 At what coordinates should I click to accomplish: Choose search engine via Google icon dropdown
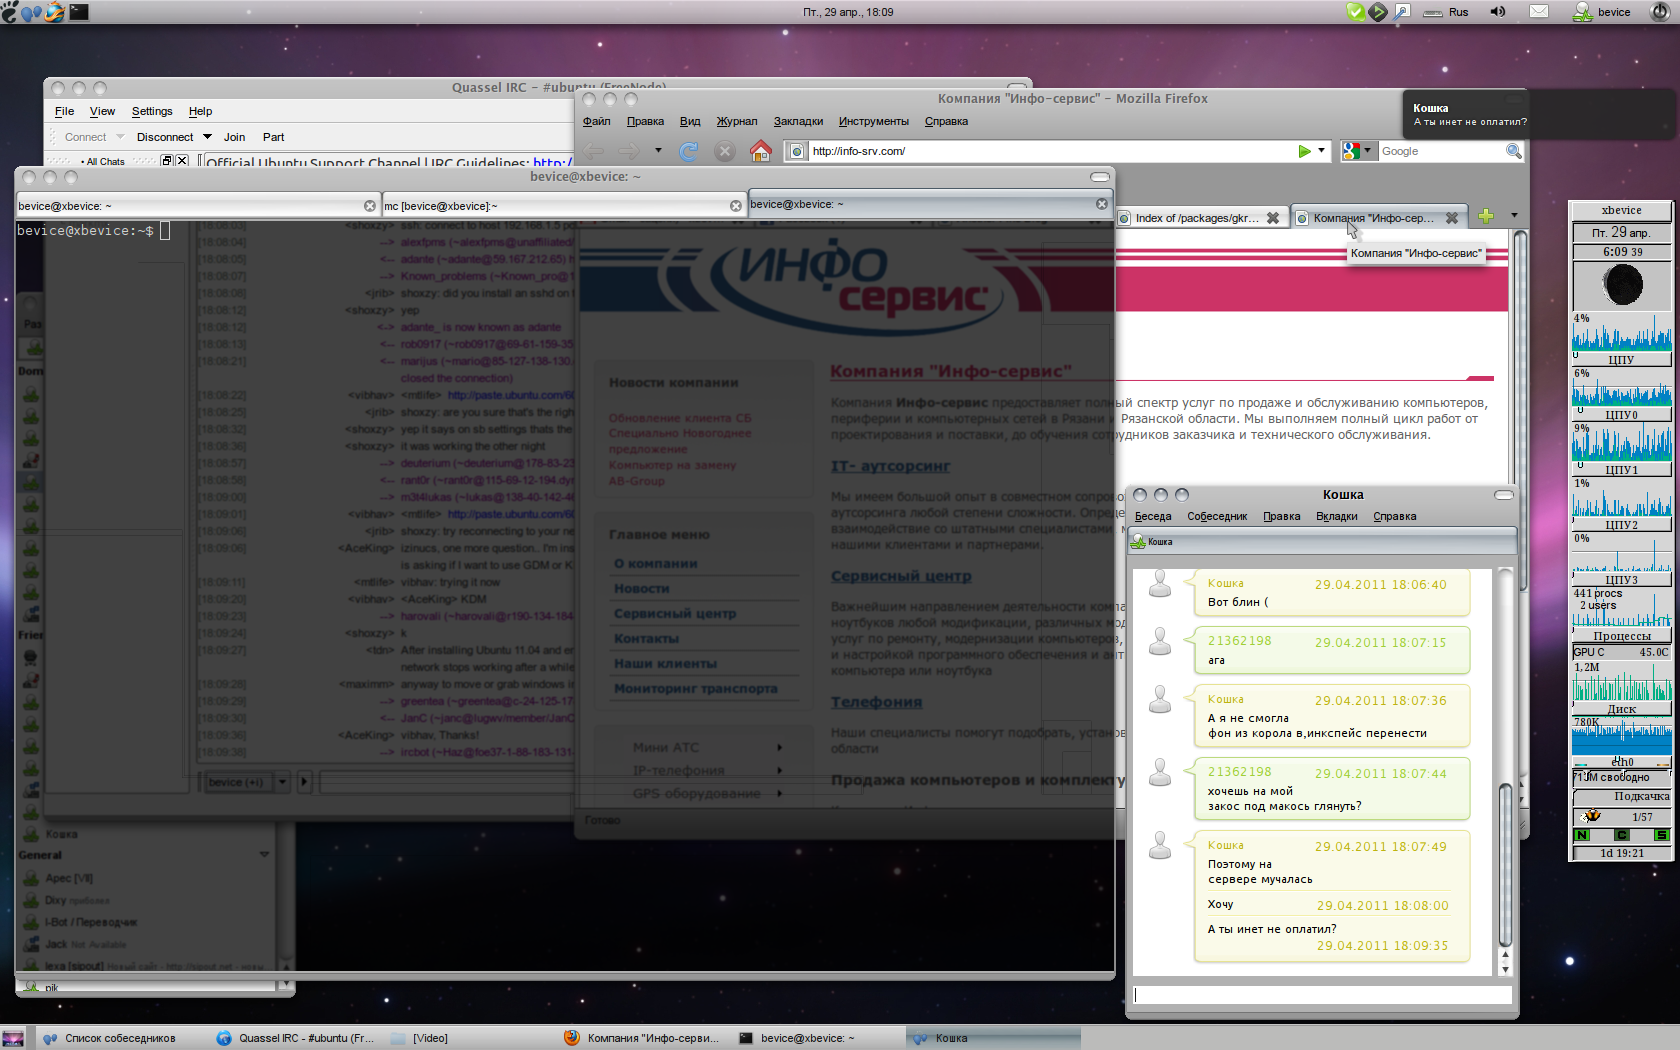coord(1358,151)
